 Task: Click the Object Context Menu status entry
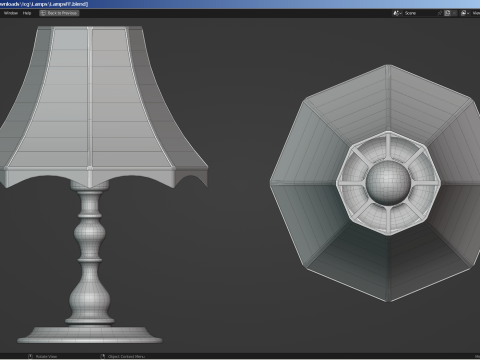coord(123,356)
